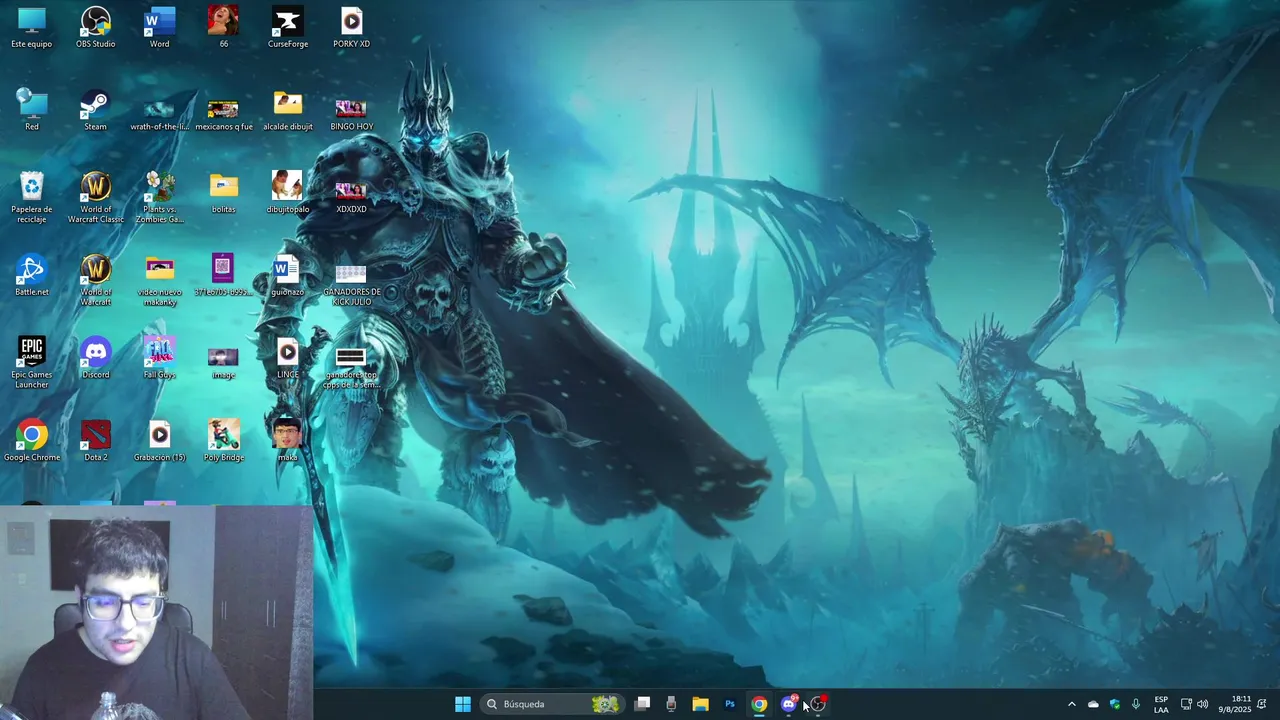Select the maka image file

tap(287, 440)
